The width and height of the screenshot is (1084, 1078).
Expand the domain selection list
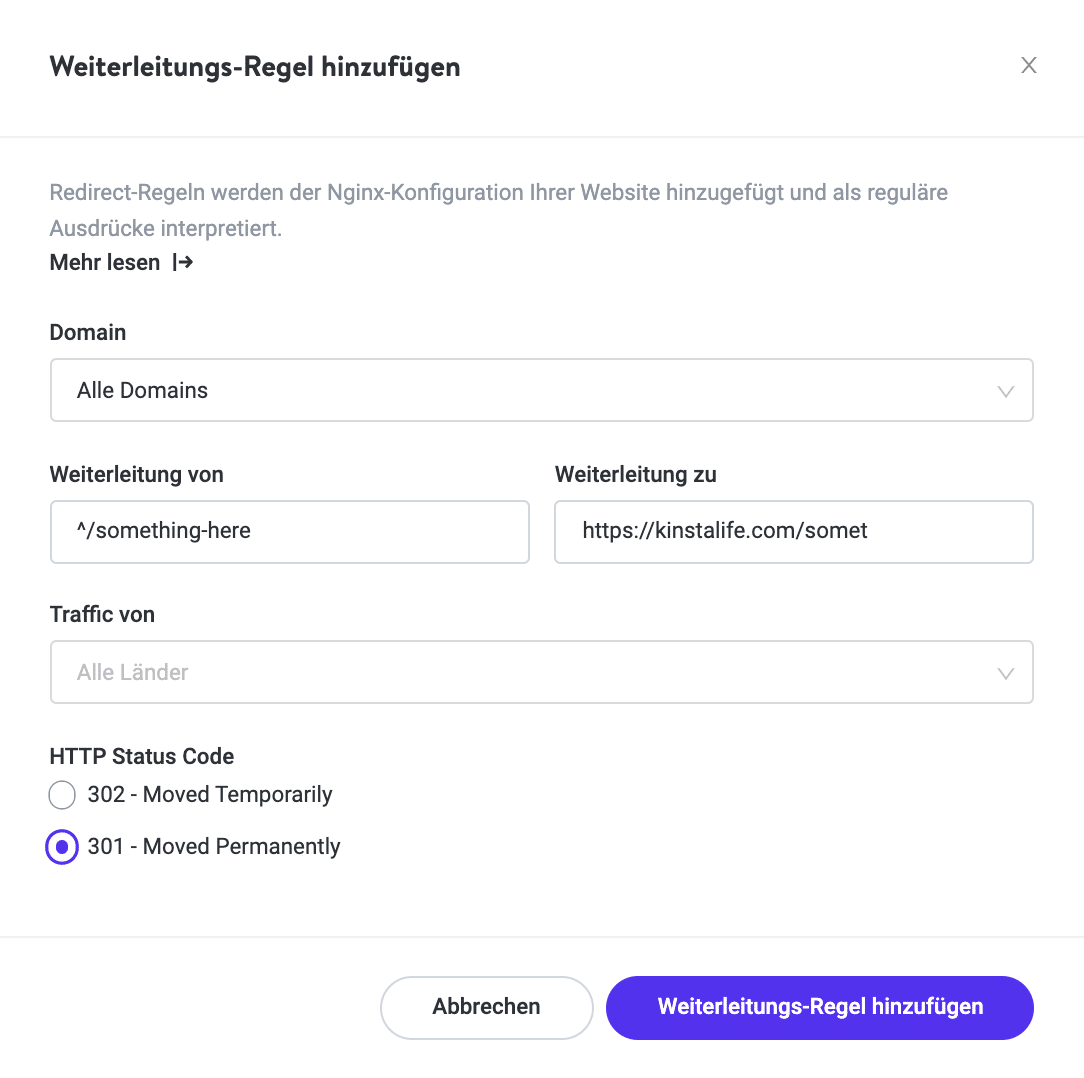[542, 390]
